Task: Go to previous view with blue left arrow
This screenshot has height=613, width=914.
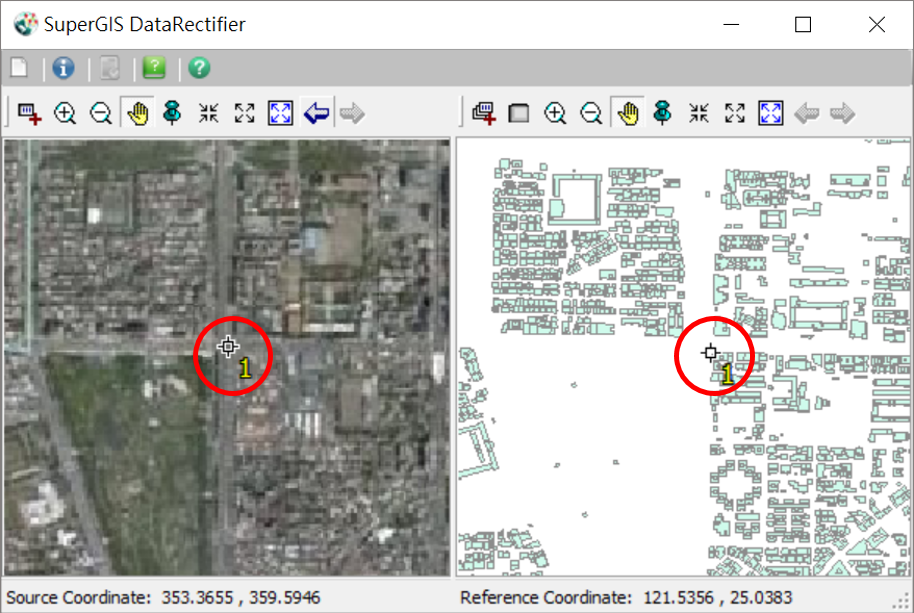Action: 316,113
